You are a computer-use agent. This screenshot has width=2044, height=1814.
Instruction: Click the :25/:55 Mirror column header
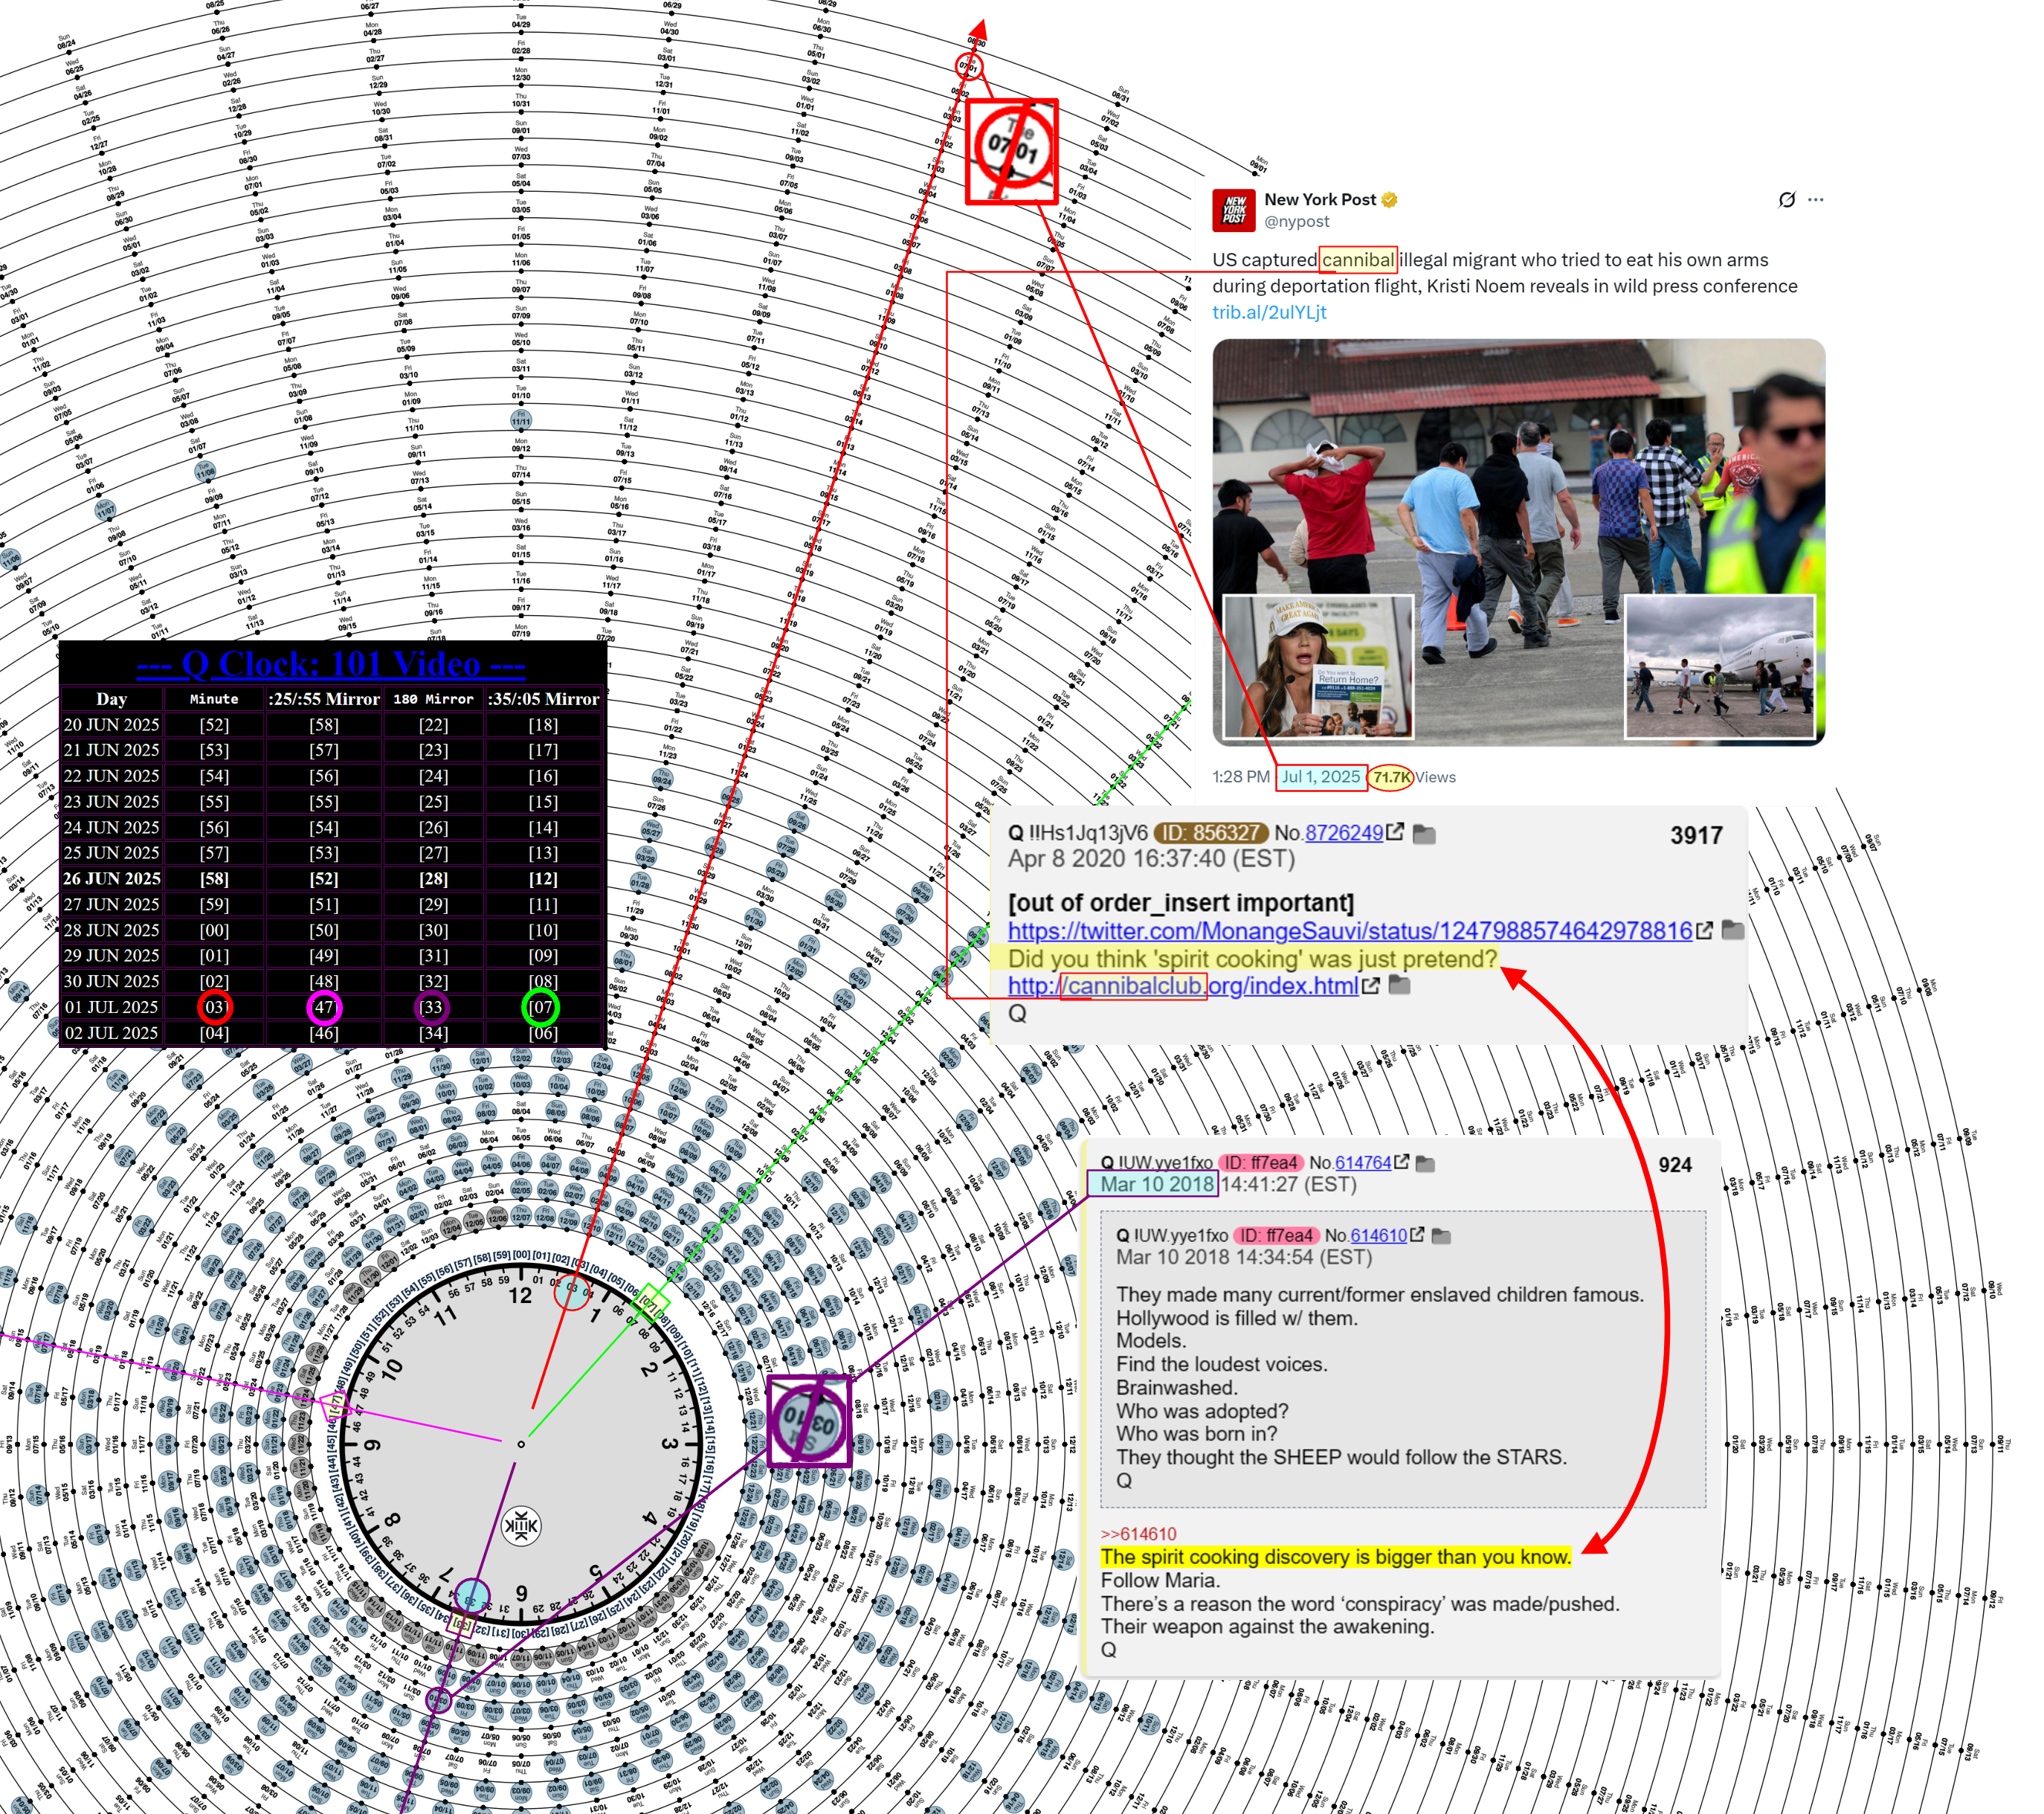pyautogui.click(x=324, y=699)
